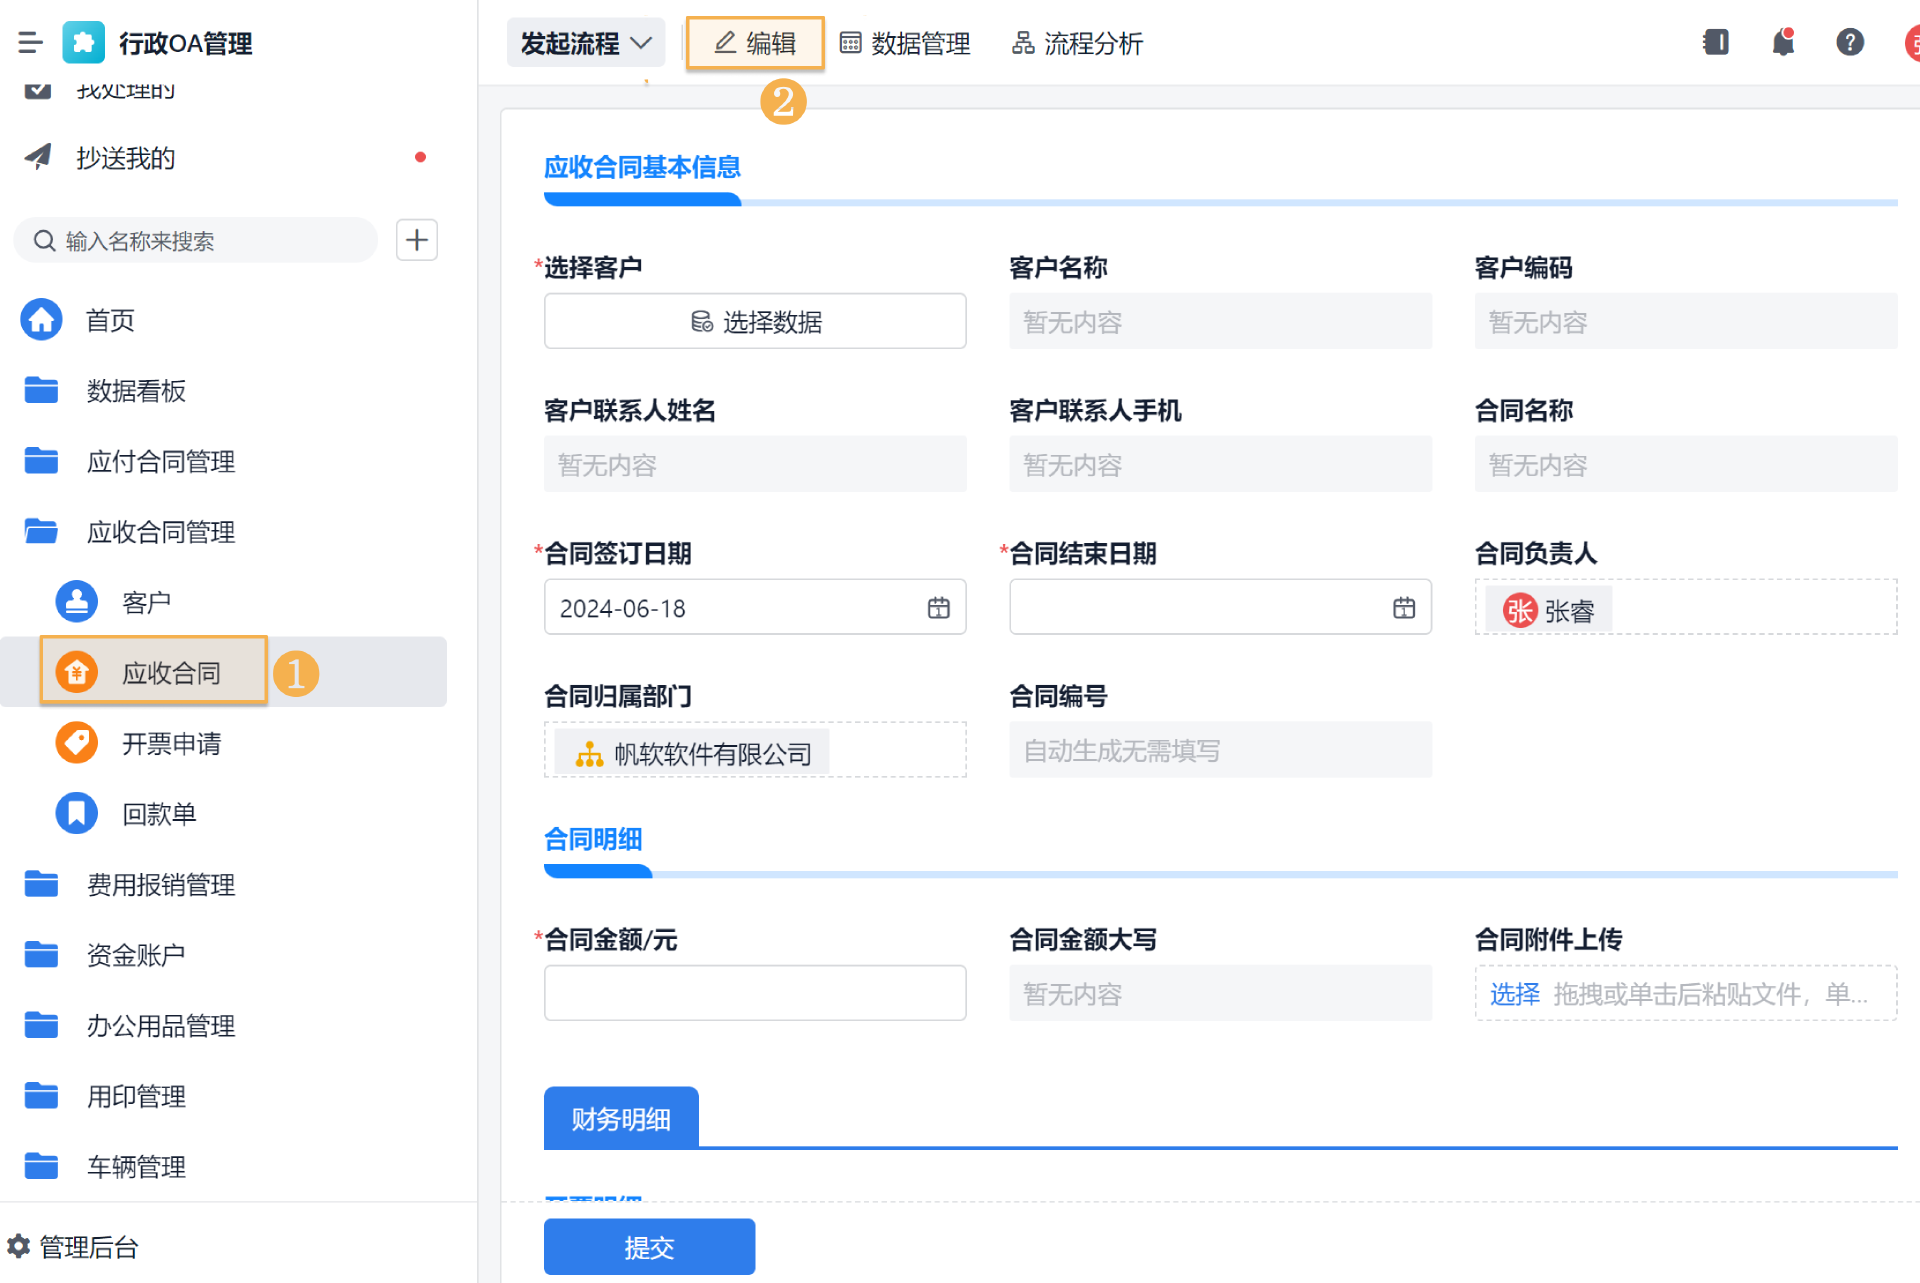The height and width of the screenshot is (1283, 1920).
Task: Click the plus icon beside the search box
Action: coord(417,240)
